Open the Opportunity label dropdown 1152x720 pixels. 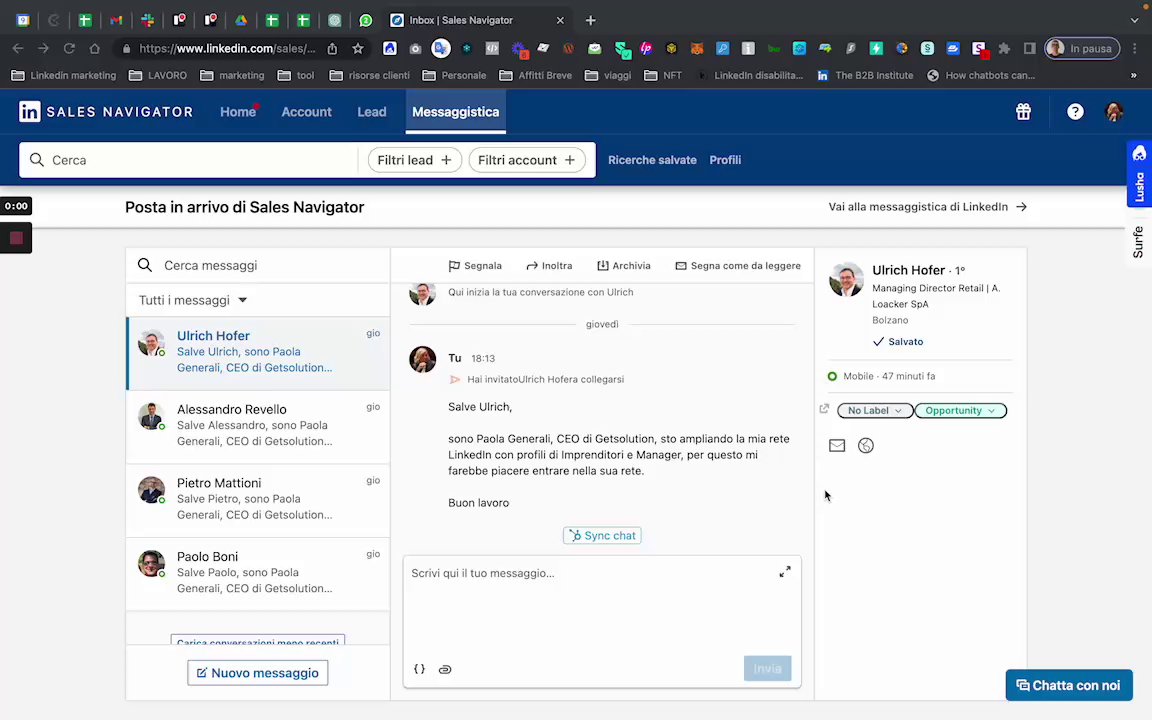click(x=960, y=411)
